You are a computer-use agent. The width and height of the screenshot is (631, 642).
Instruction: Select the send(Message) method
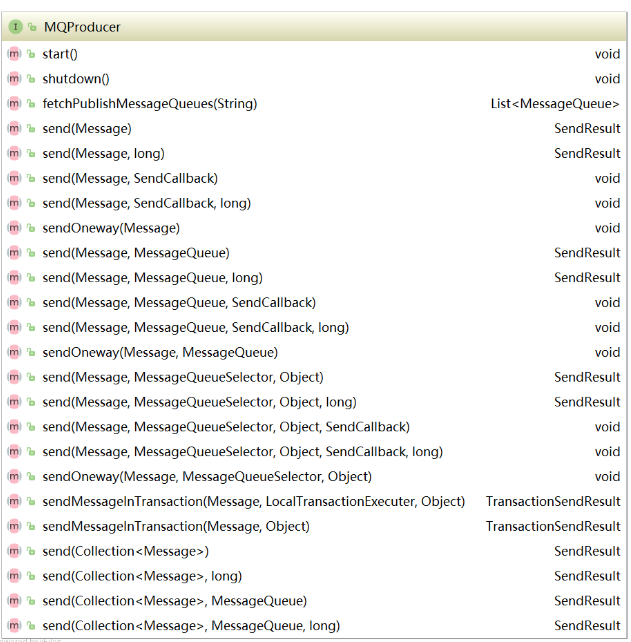pyautogui.click(x=87, y=129)
